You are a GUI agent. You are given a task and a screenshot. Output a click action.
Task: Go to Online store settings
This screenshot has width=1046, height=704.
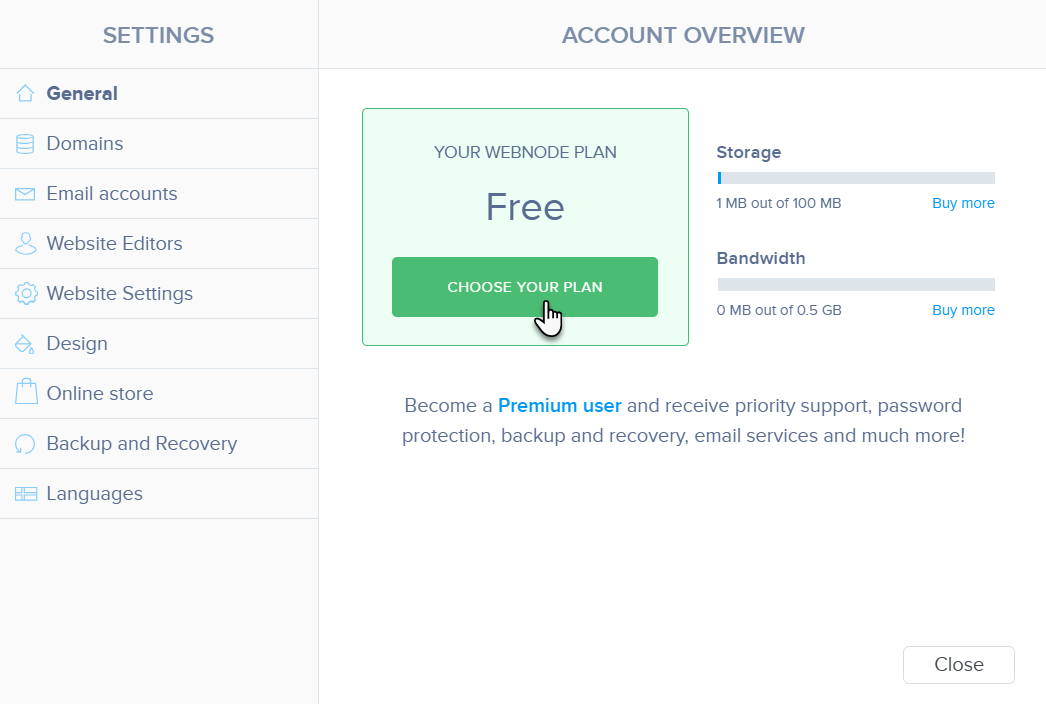pyautogui.click(x=159, y=394)
